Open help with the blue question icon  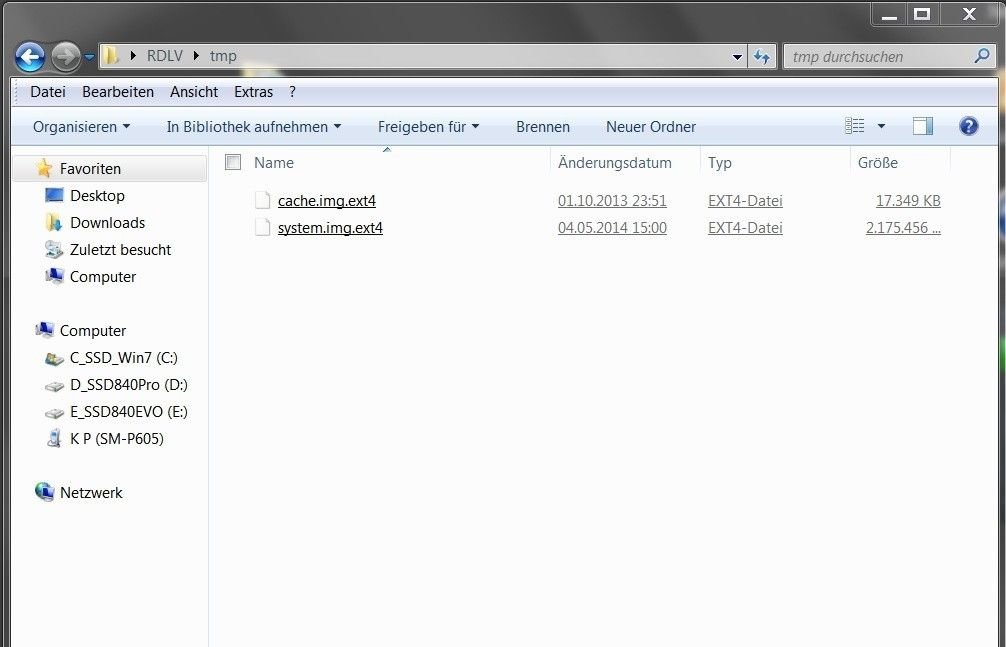pos(968,126)
